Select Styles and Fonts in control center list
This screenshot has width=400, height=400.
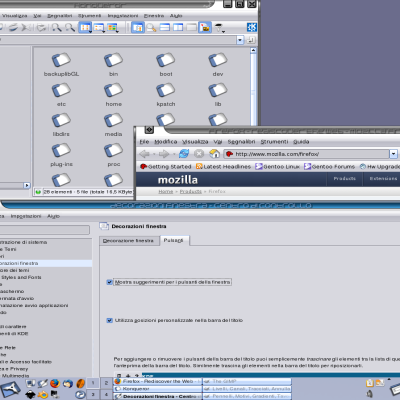tap(21, 277)
